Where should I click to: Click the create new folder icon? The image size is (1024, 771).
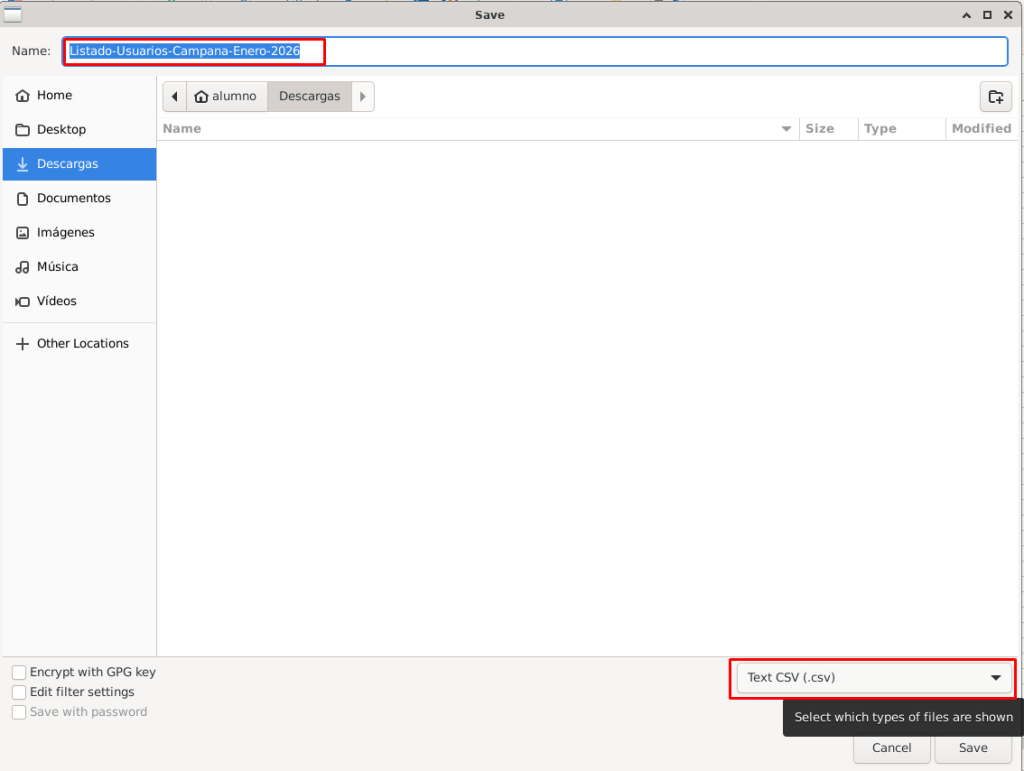(995, 97)
